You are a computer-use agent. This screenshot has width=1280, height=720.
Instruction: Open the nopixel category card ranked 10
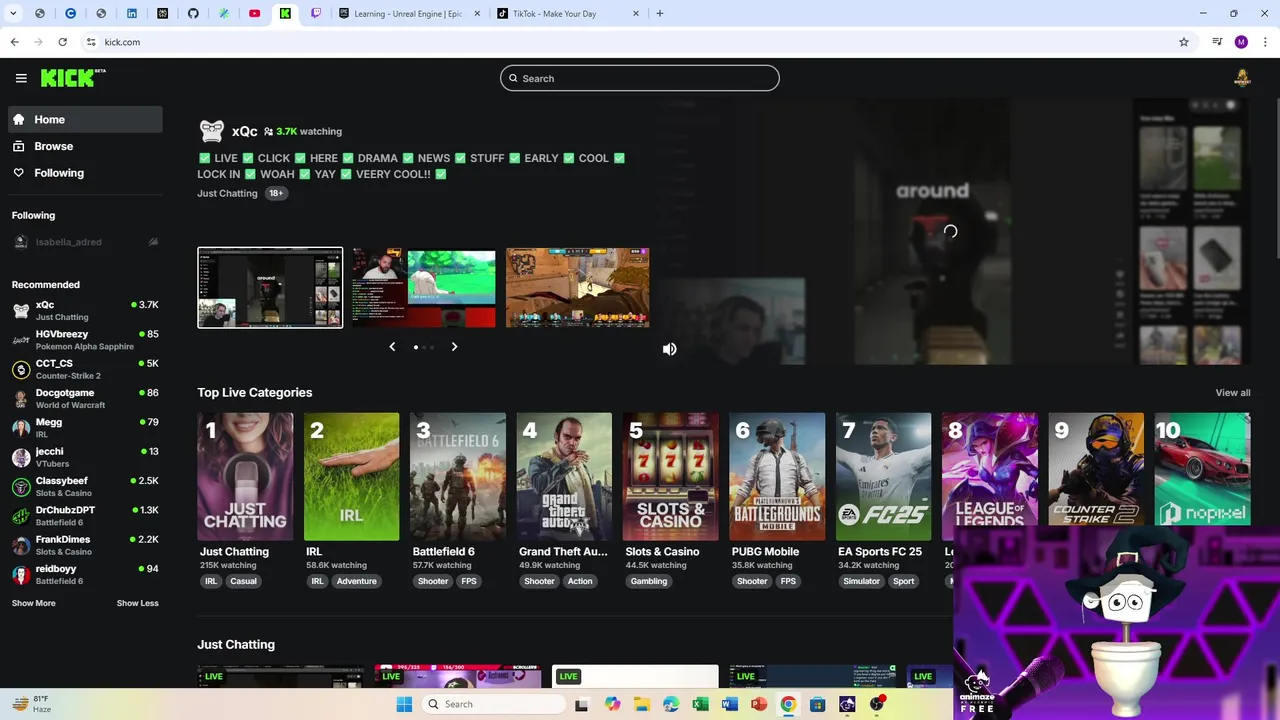(1202, 469)
